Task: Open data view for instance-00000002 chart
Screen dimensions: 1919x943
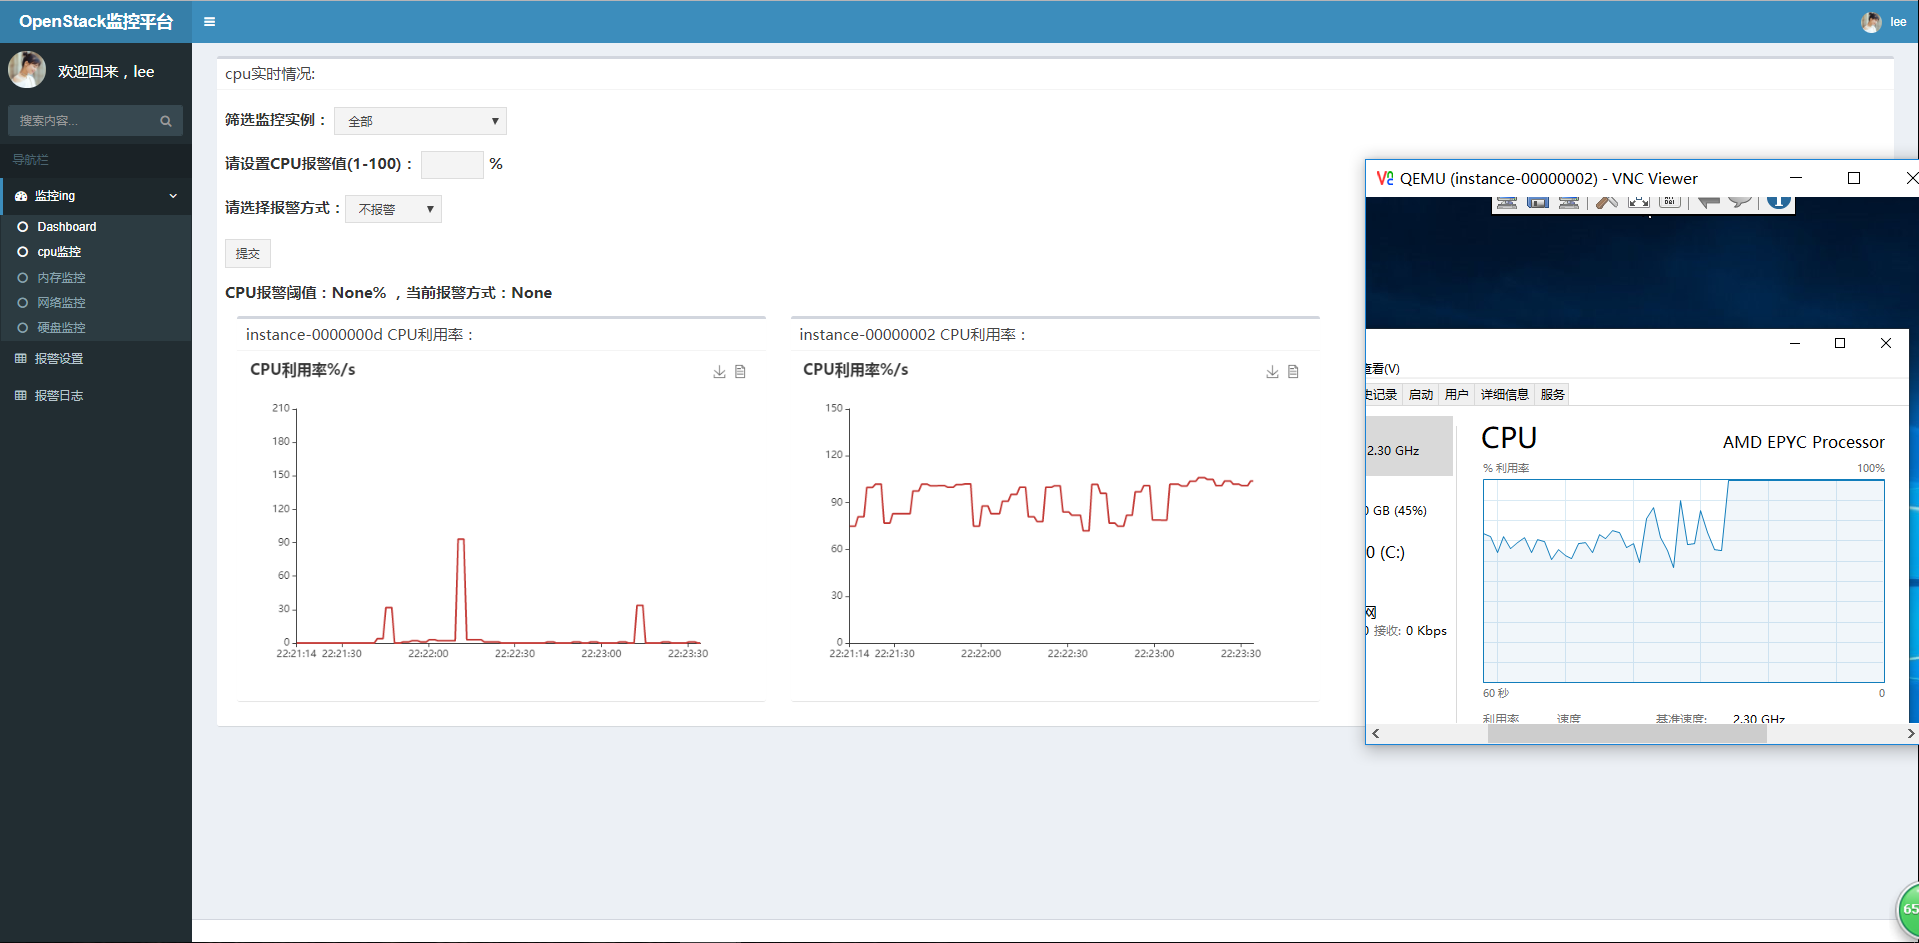Action: click(1292, 371)
